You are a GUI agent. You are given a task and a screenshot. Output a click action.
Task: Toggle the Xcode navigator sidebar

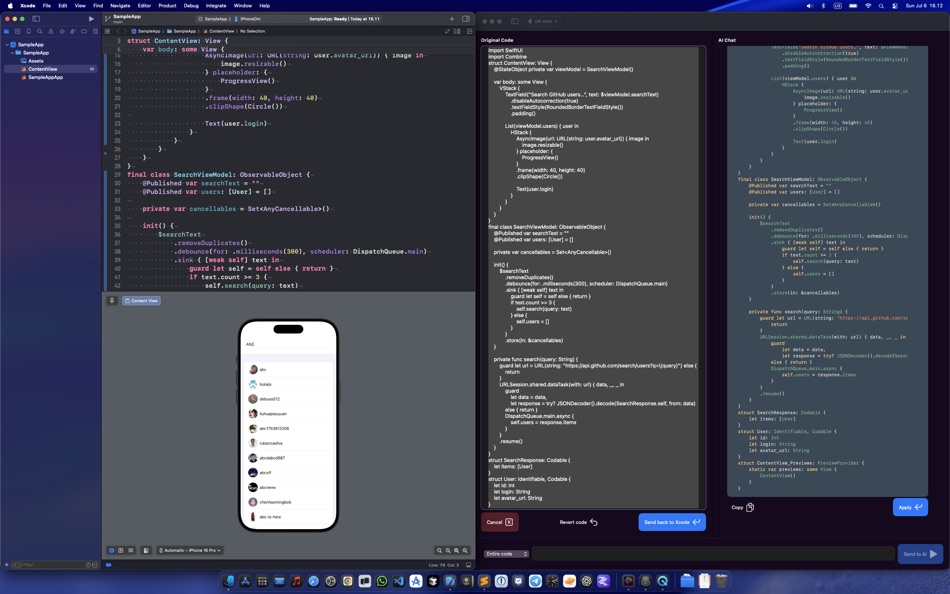36,19
